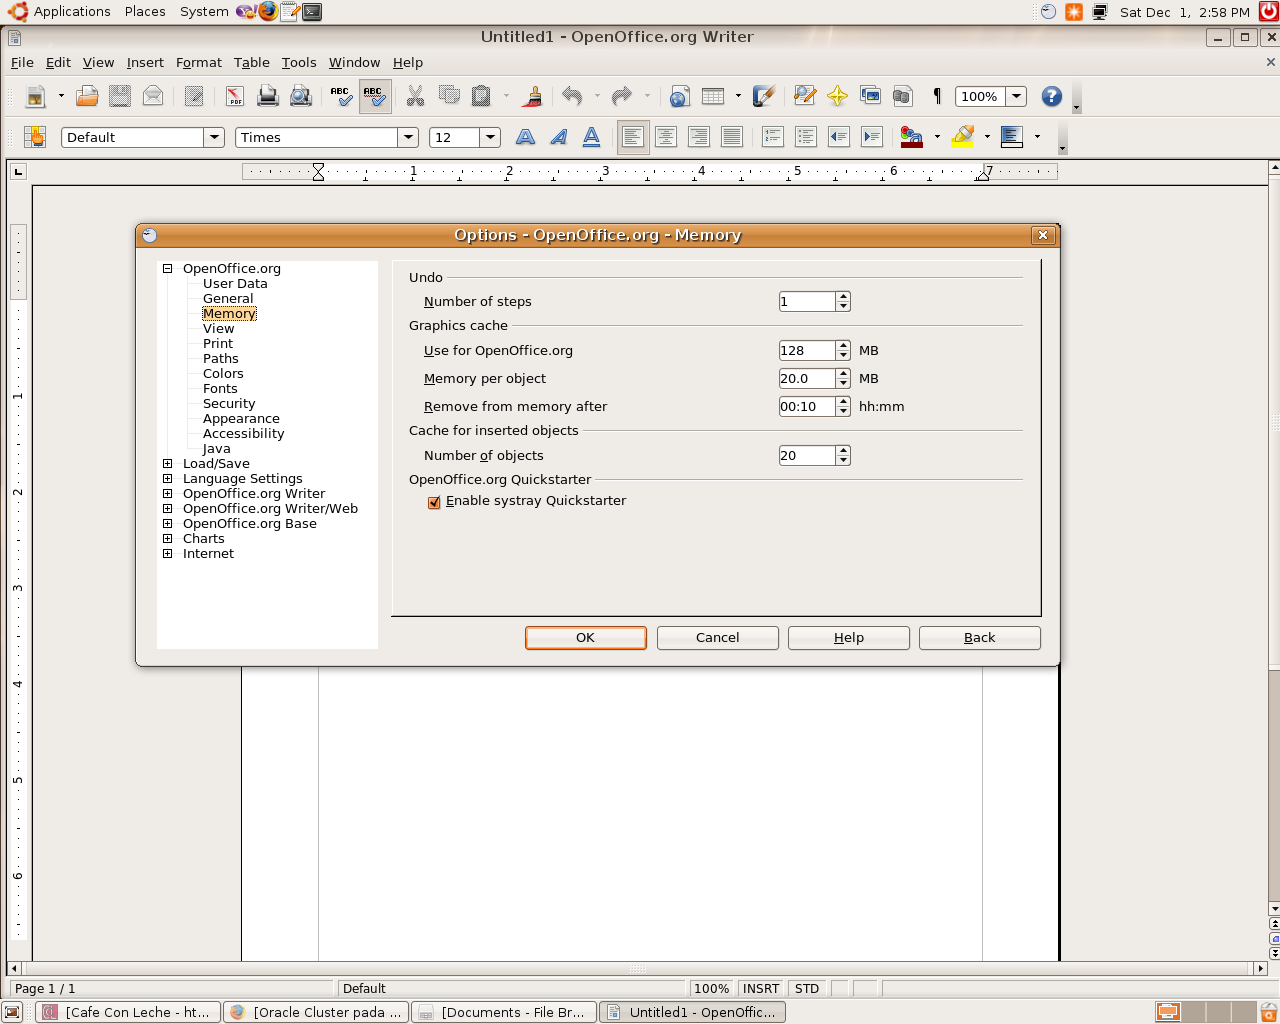Open the Tools menu
This screenshot has height=1024, width=1280.
(x=299, y=62)
